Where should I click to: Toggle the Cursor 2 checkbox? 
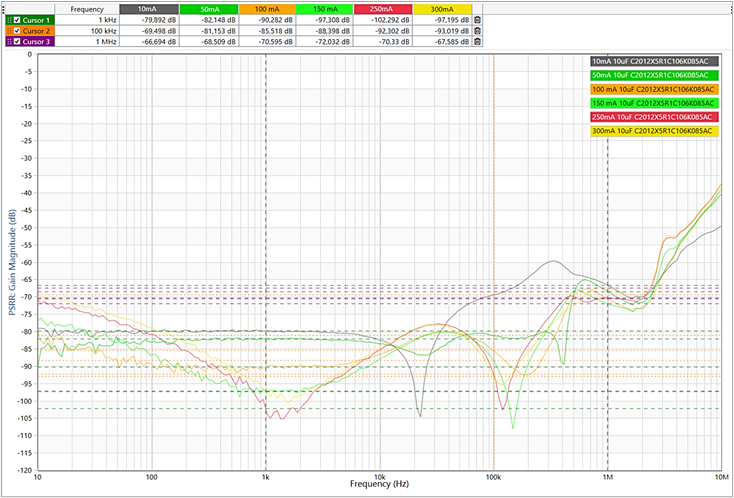pyautogui.click(x=18, y=31)
